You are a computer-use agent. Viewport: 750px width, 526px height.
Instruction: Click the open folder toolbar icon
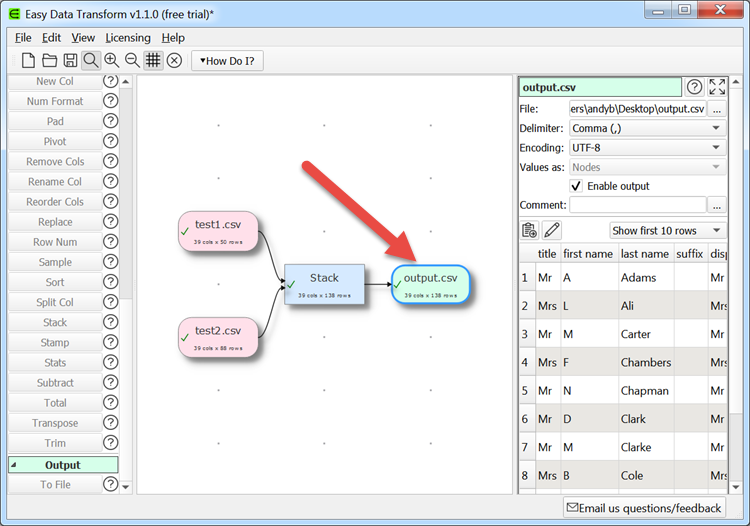pos(49,61)
